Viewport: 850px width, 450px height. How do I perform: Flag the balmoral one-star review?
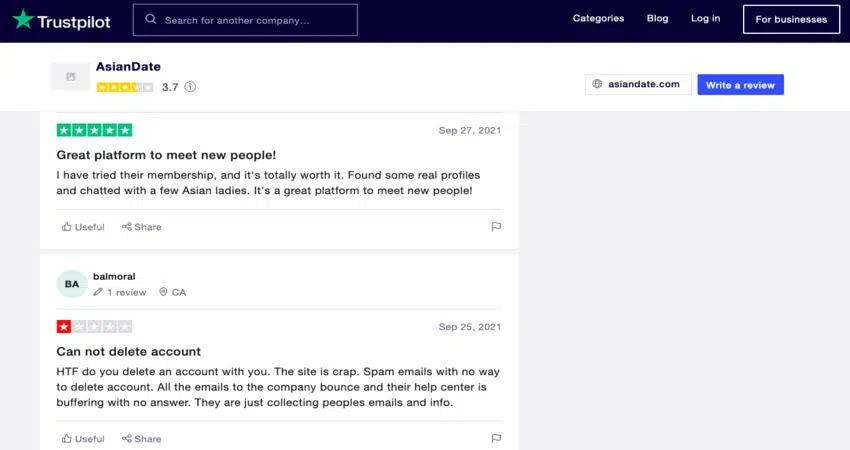pyautogui.click(x=496, y=438)
